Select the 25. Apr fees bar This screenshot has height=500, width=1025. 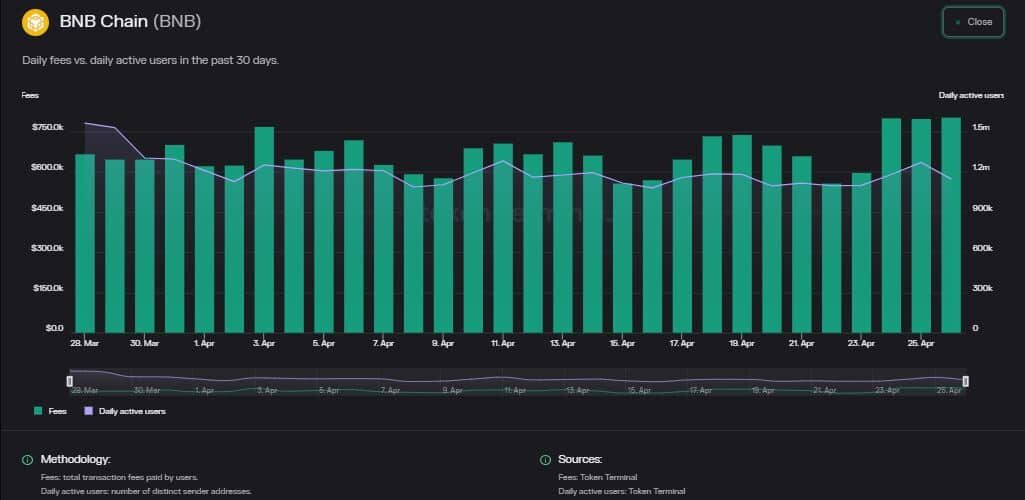921,225
